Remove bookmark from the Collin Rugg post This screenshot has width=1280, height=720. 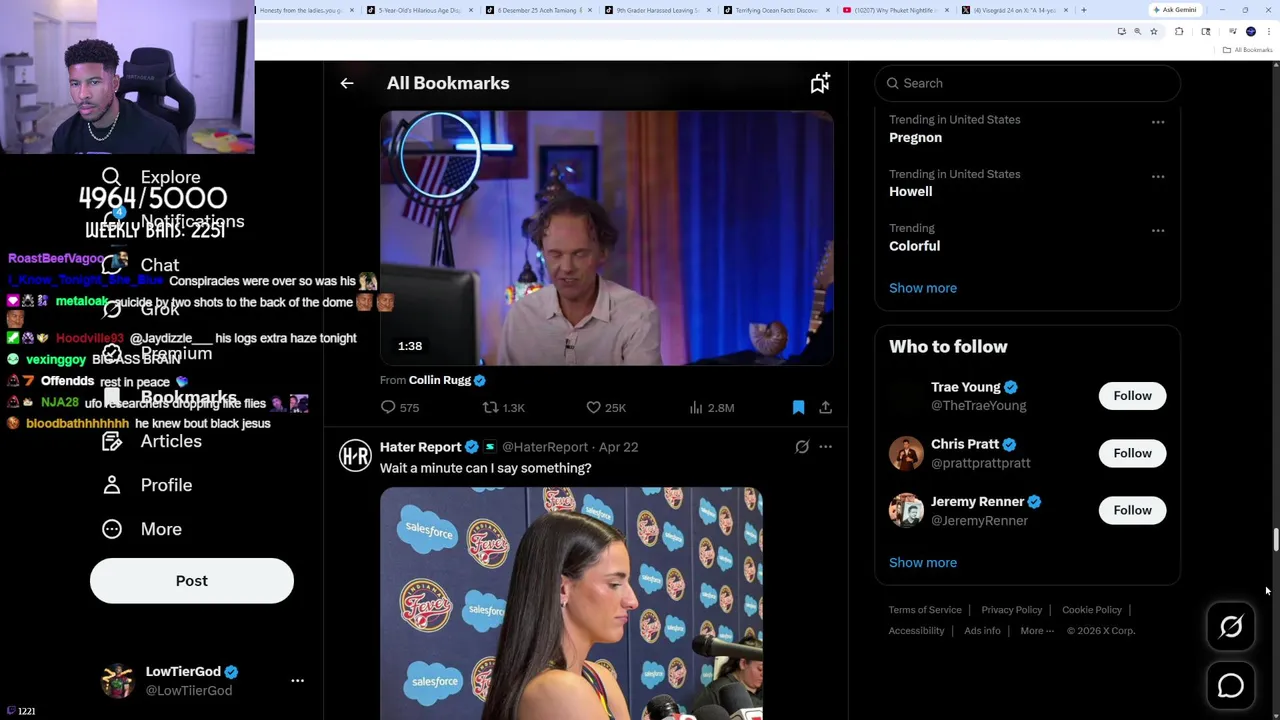click(x=798, y=407)
